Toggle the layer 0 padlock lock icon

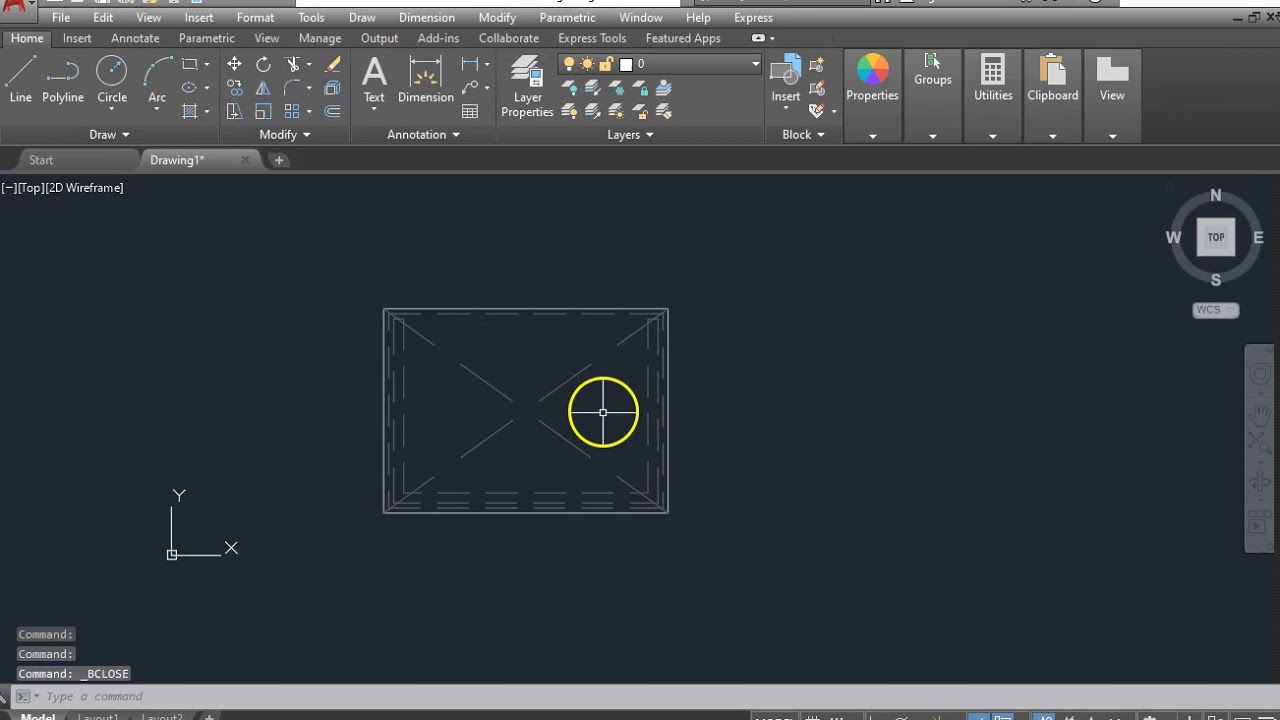[x=605, y=64]
